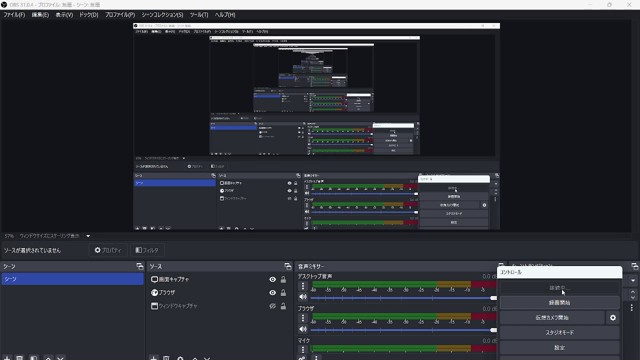Open マイク three-dot options menu
The height and width of the screenshot is (360, 640).
[303, 349]
